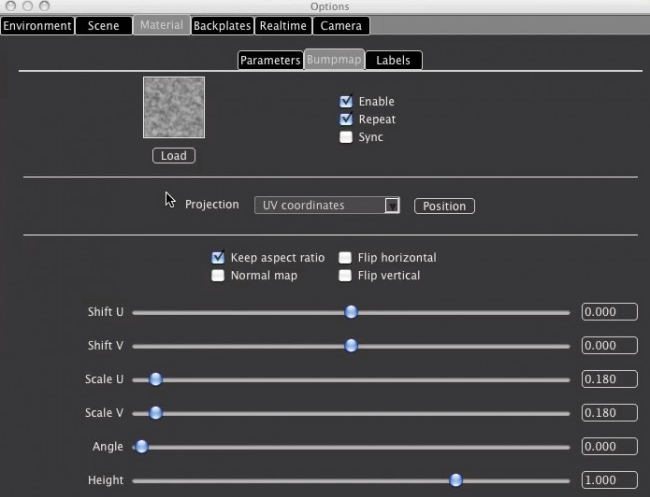The width and height of the screenshot is (650, 497).
Task: Open the Camera tab
Action: point(341,25)
